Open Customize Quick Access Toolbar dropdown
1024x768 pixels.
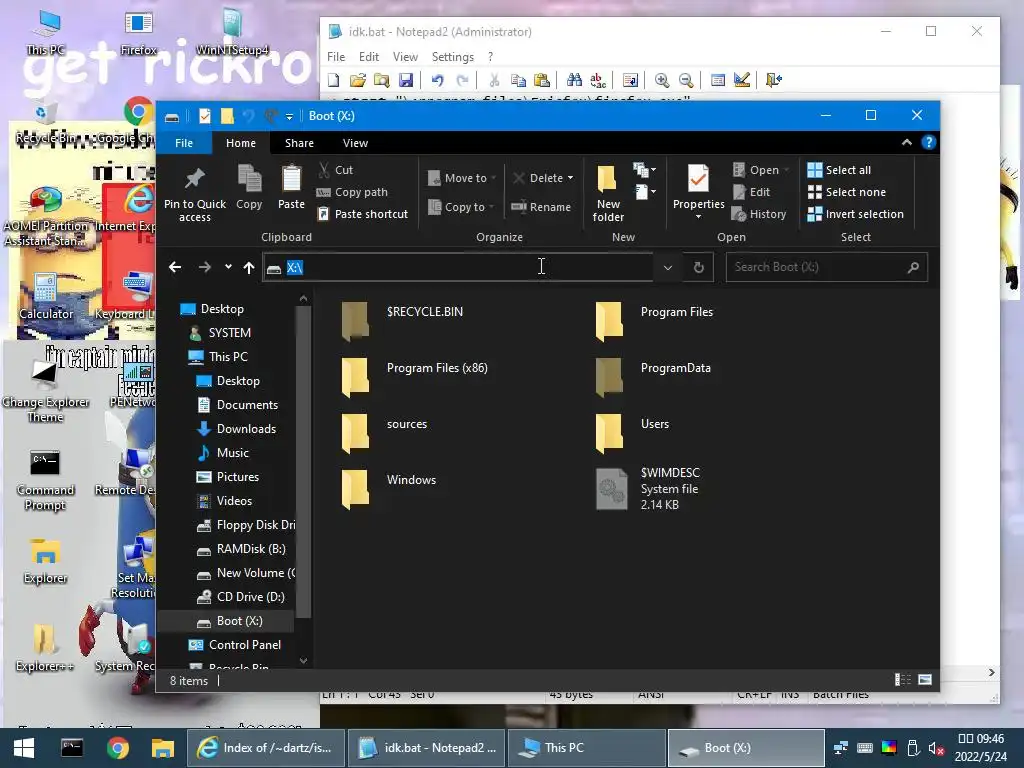pyautogui.click(x=289, y=116)
